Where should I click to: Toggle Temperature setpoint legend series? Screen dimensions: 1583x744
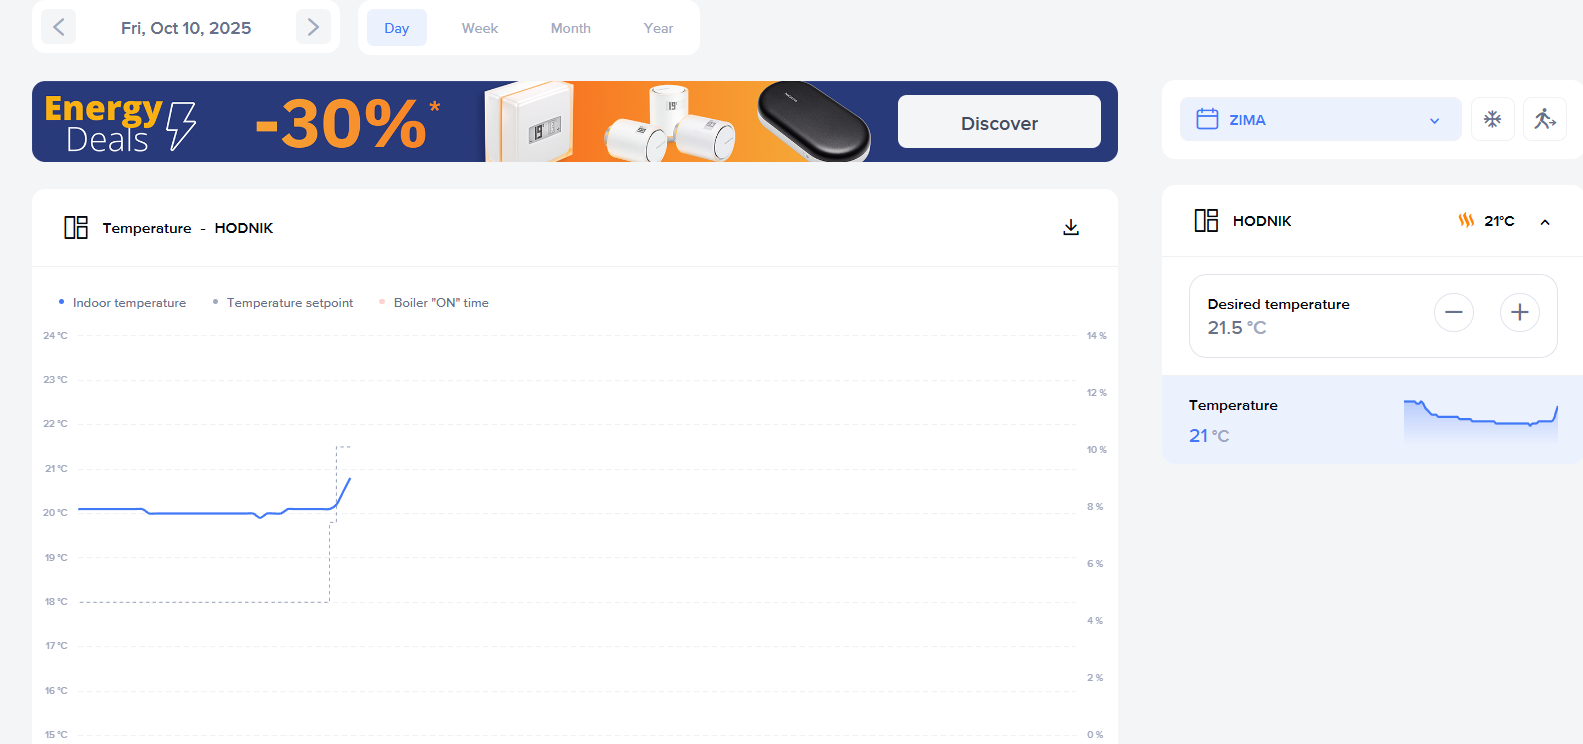[282, 302]
